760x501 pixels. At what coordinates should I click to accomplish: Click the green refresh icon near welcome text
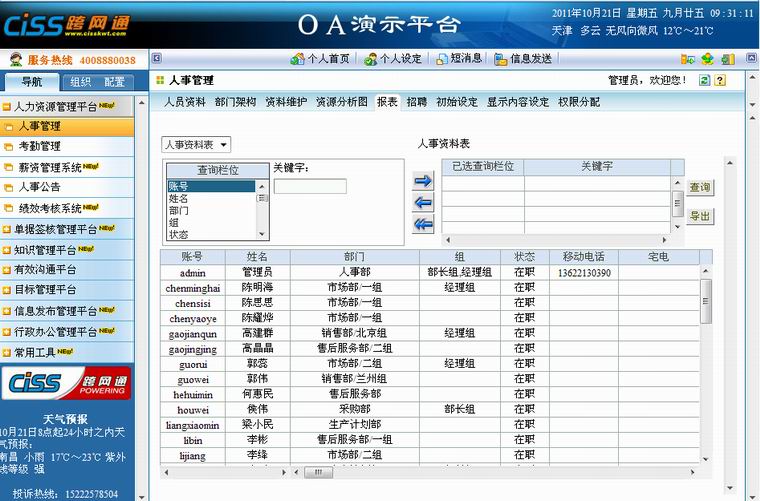pyautogui.click(x=705, y=80)
